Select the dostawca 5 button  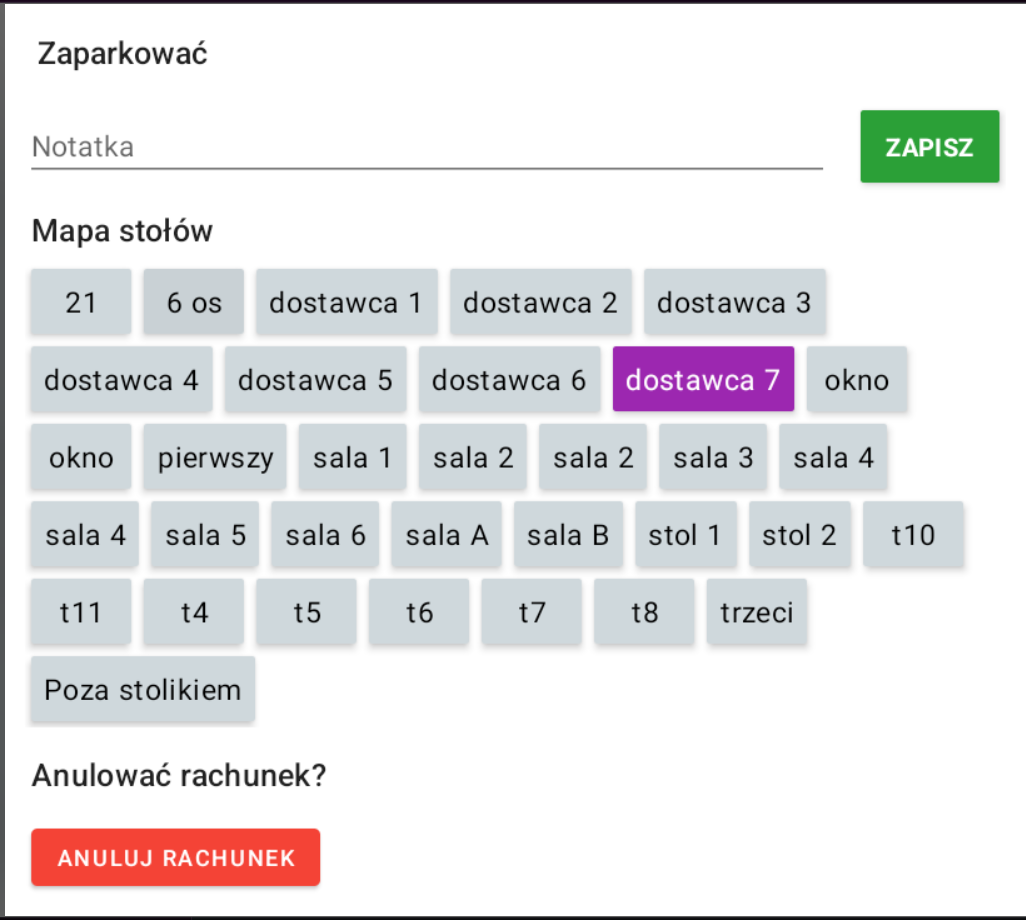(315, 380)
